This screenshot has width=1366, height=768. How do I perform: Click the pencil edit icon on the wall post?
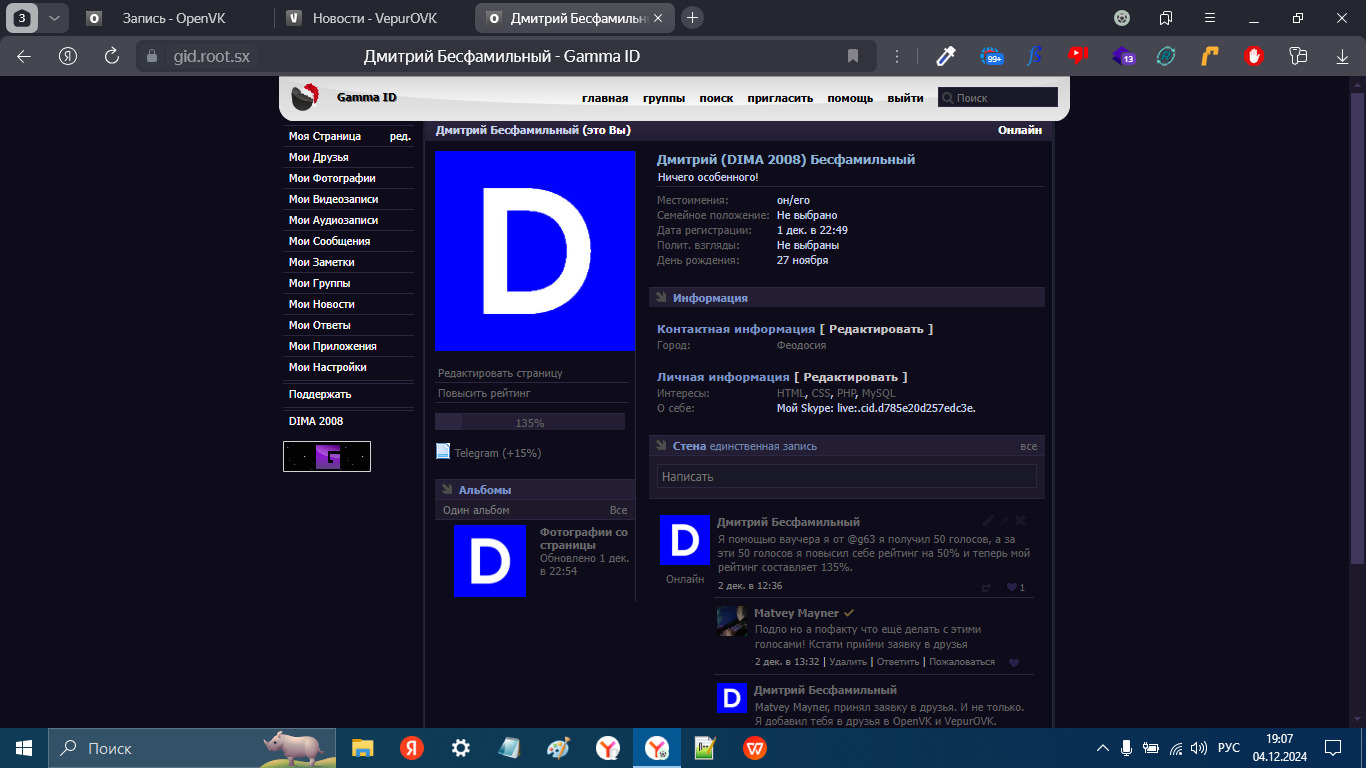point(988,521)
